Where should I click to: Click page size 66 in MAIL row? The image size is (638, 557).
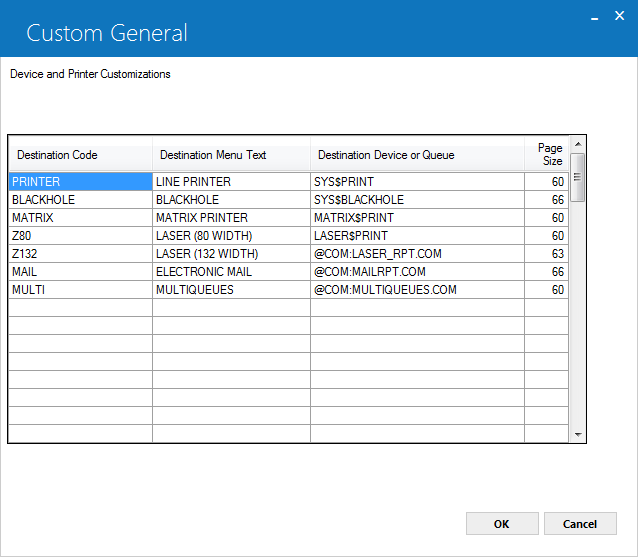[x=546, y=271]
